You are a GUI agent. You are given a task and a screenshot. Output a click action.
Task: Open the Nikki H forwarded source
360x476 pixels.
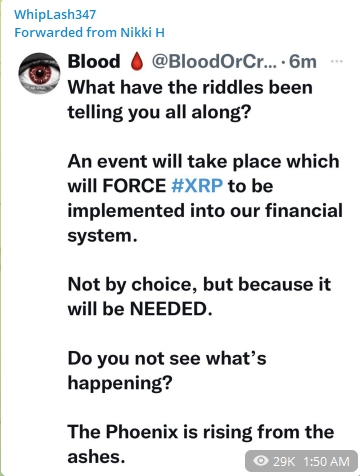coord(142,32)
